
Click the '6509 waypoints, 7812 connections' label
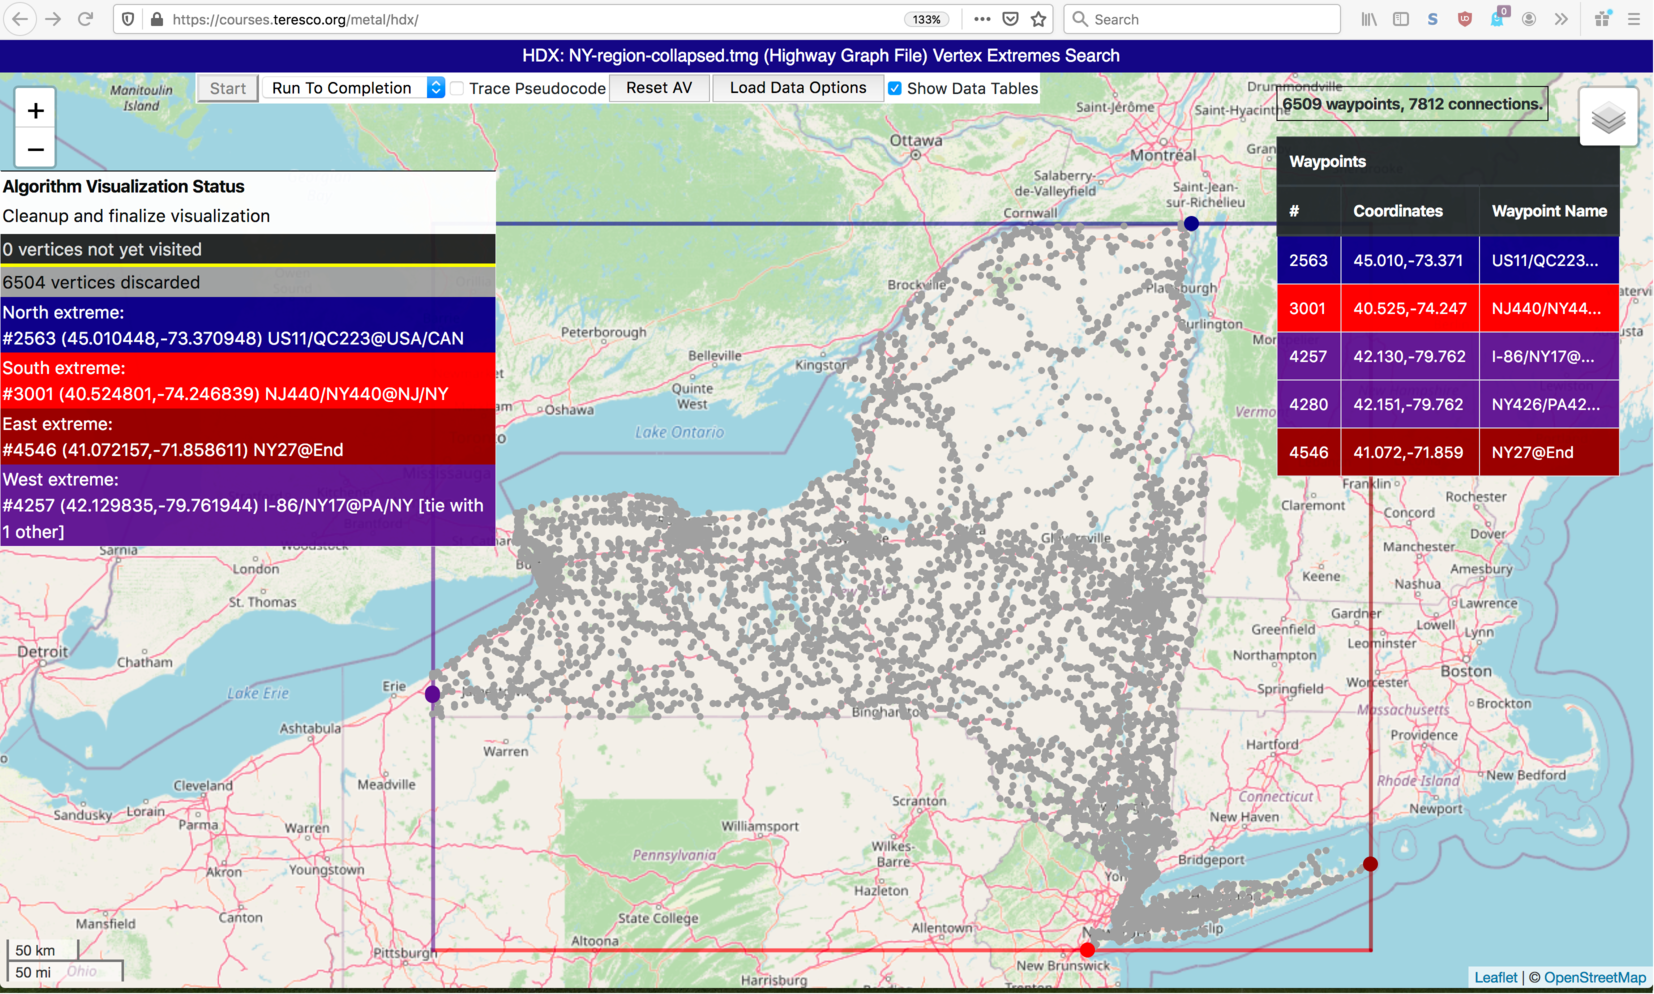click(1412, 104)
